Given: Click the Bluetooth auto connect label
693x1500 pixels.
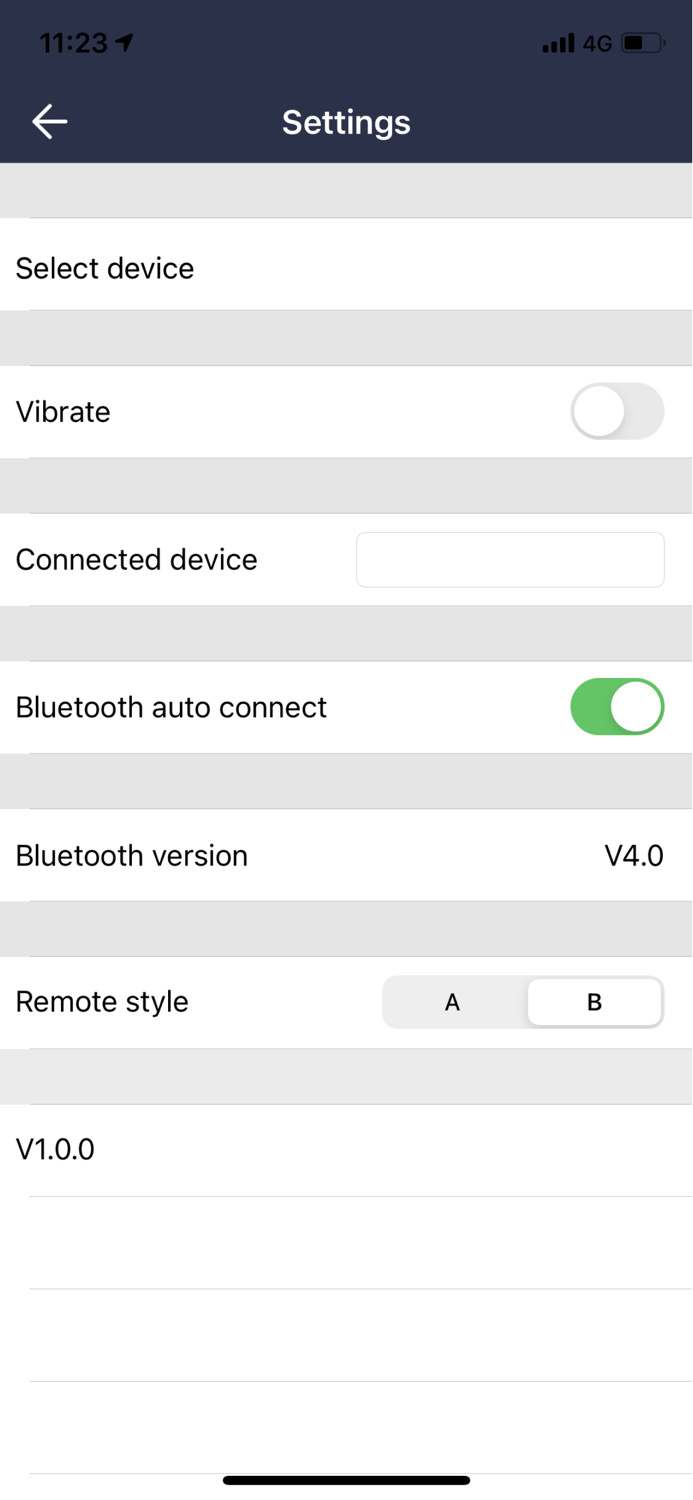Looking at the screenshot, I should (170, 706).
